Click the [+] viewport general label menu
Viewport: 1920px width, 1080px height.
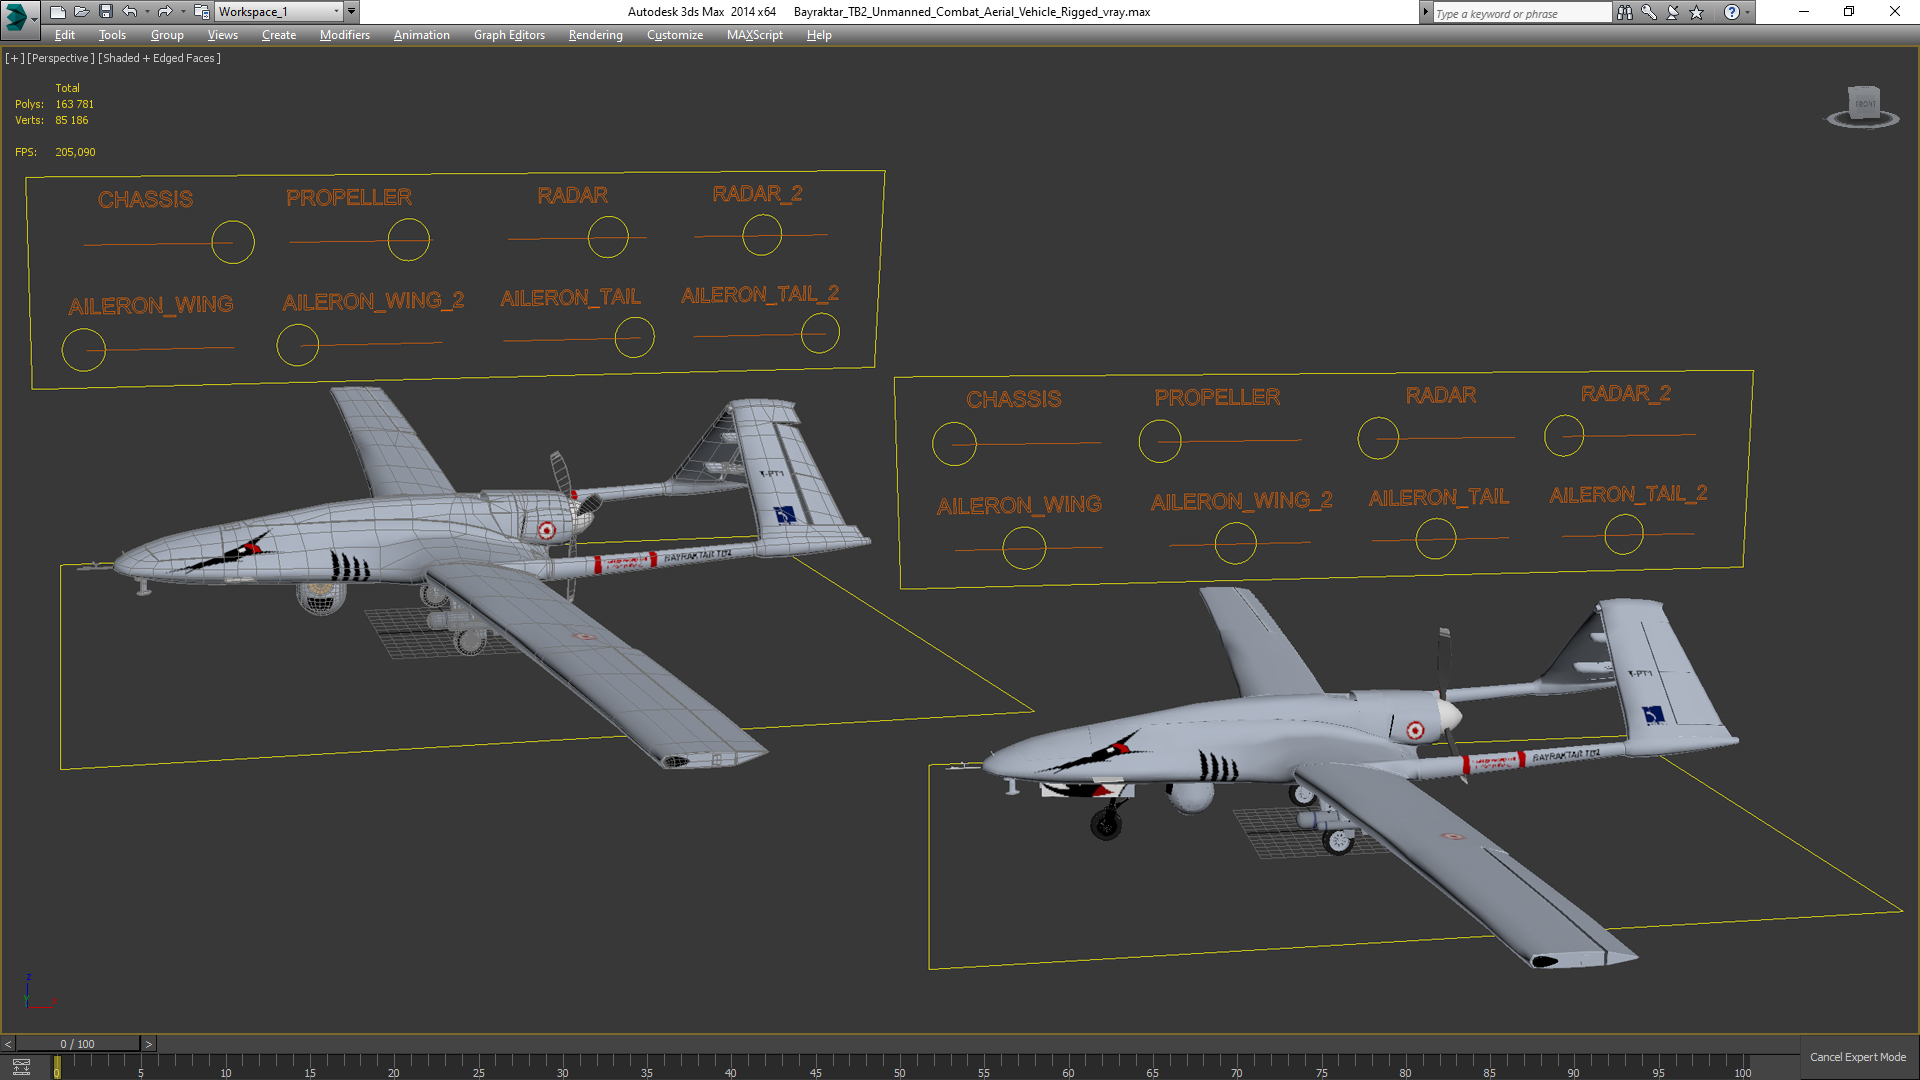click(x=15, y=58)
